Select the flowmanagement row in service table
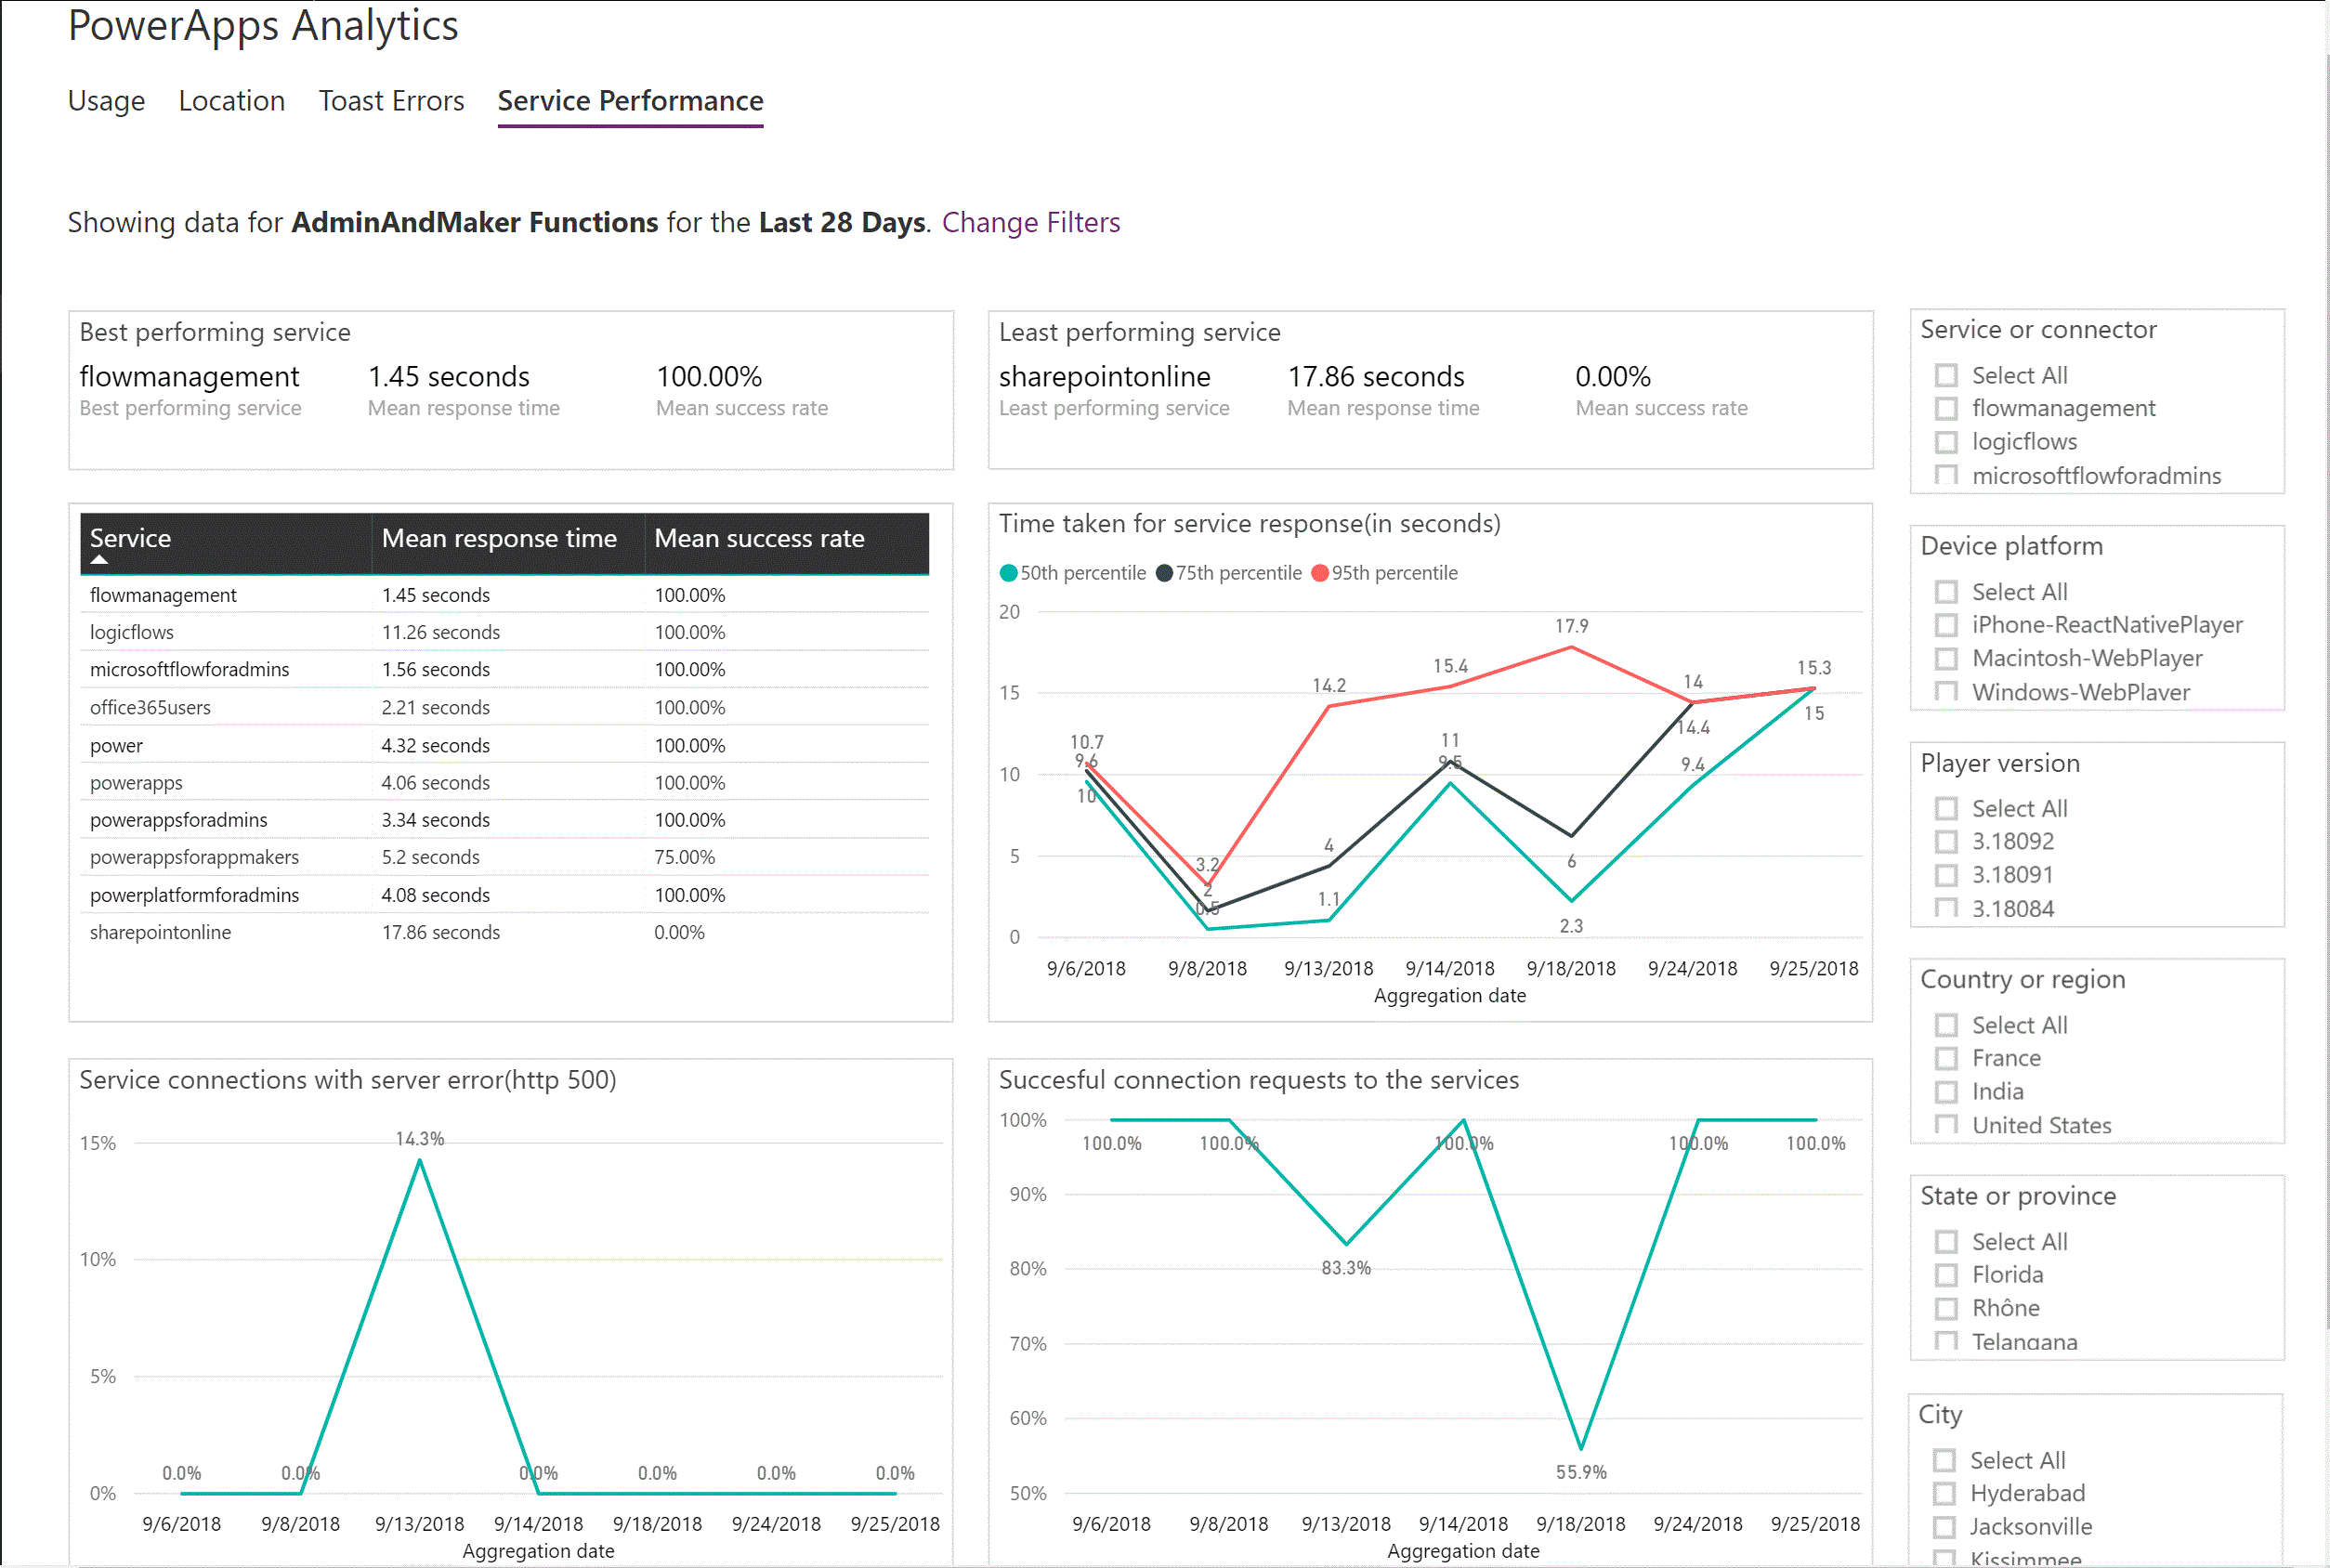The image size is (2330, 1568). tap(504, 595)
